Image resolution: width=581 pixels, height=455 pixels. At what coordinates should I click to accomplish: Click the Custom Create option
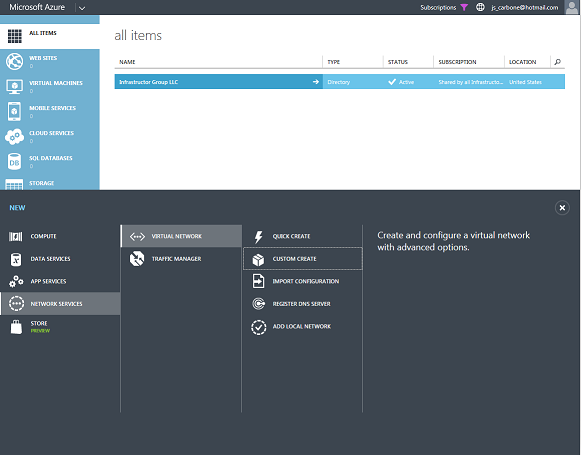(303, 259)
